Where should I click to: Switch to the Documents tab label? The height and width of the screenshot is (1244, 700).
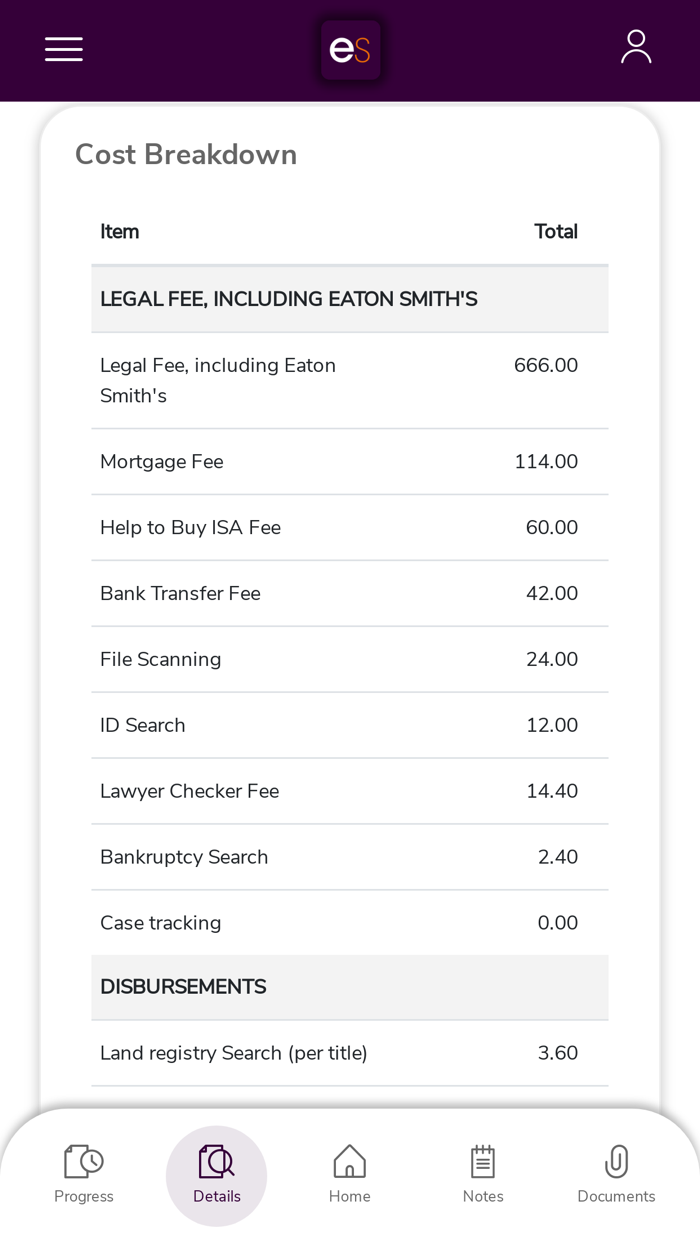pyautogui.click(x=616, y=1197)
